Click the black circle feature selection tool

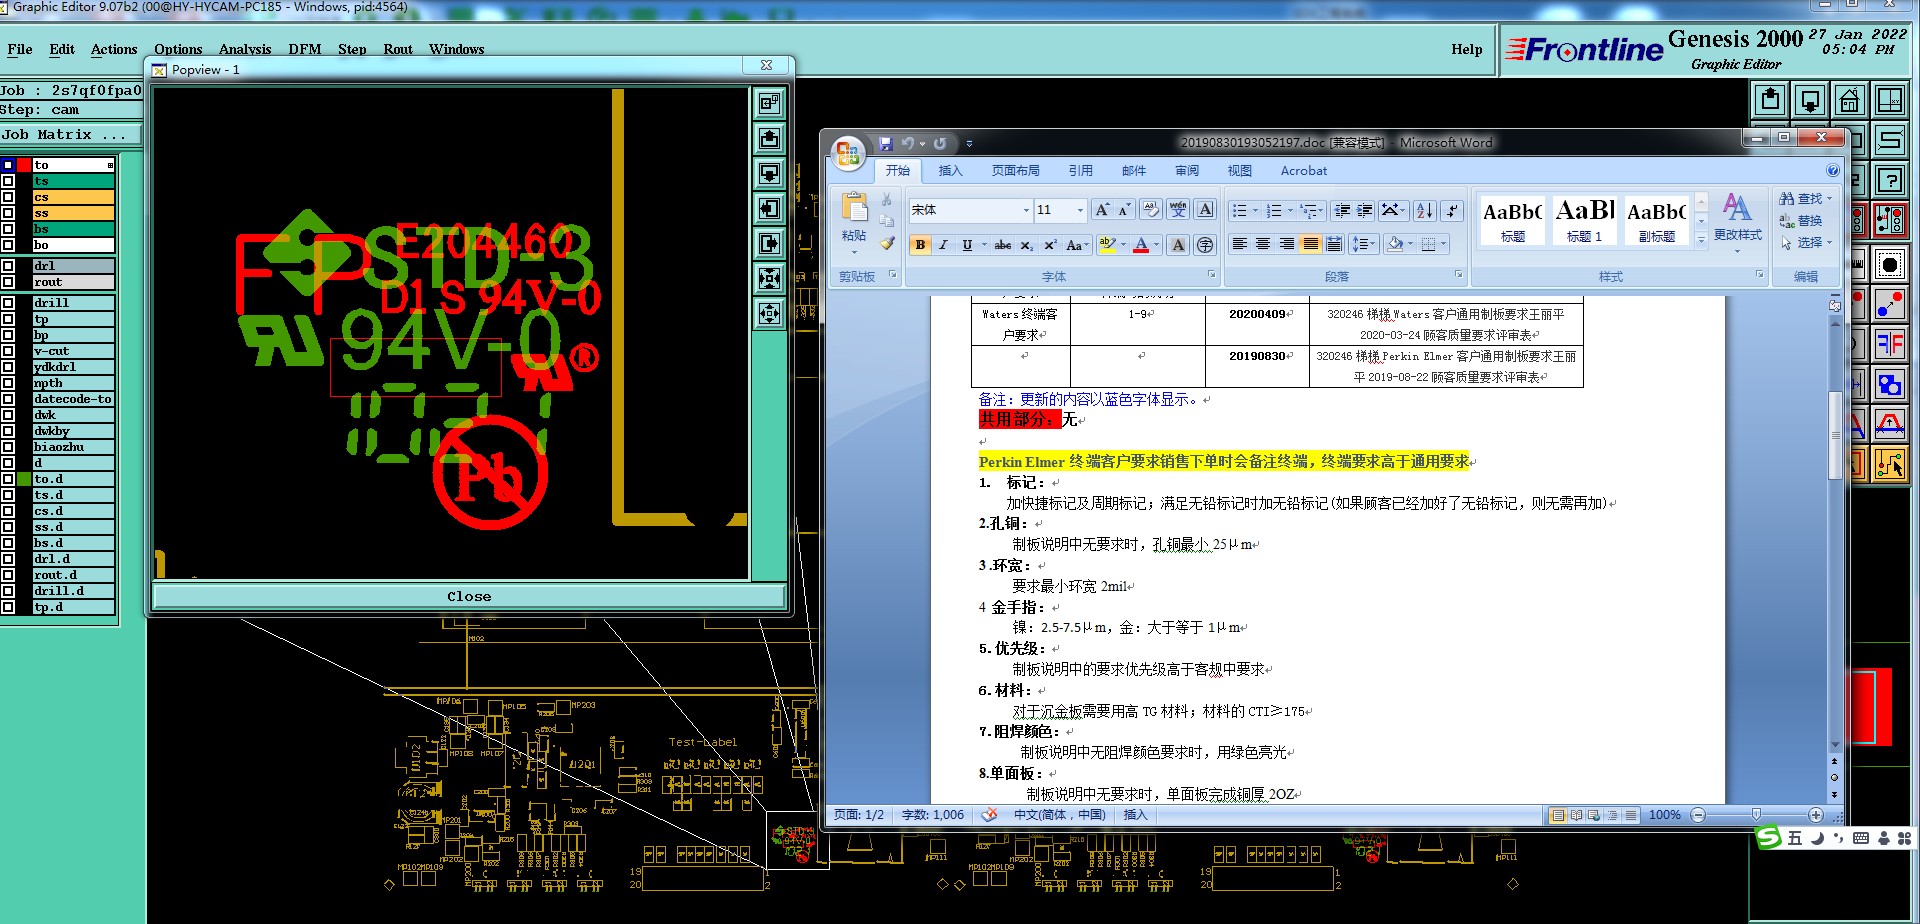pos(1890,265)
